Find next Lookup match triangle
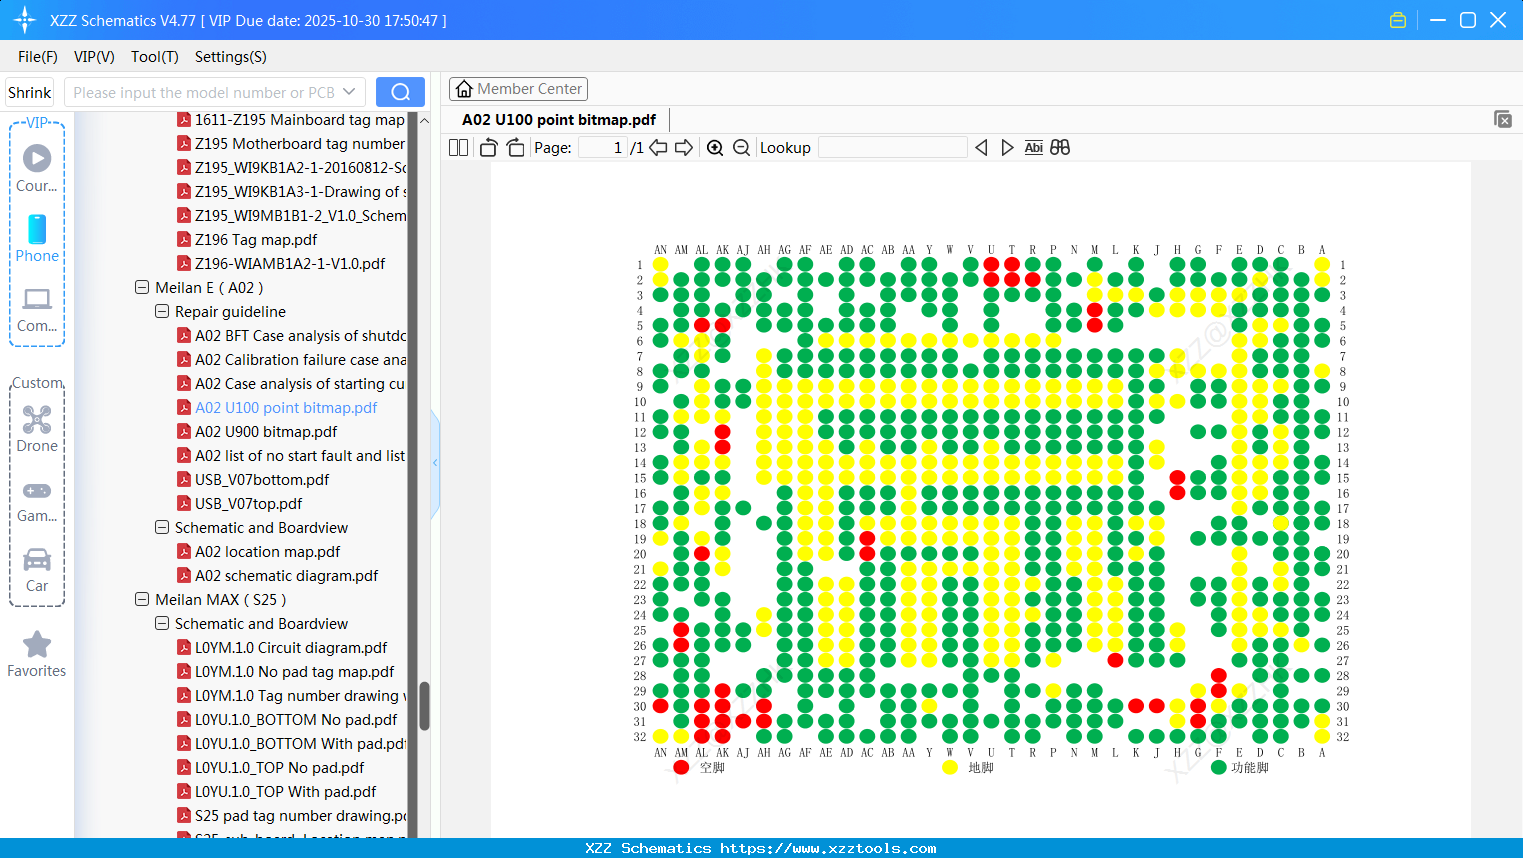Viewport: 1523px width, 858px height. [1007, 148]
